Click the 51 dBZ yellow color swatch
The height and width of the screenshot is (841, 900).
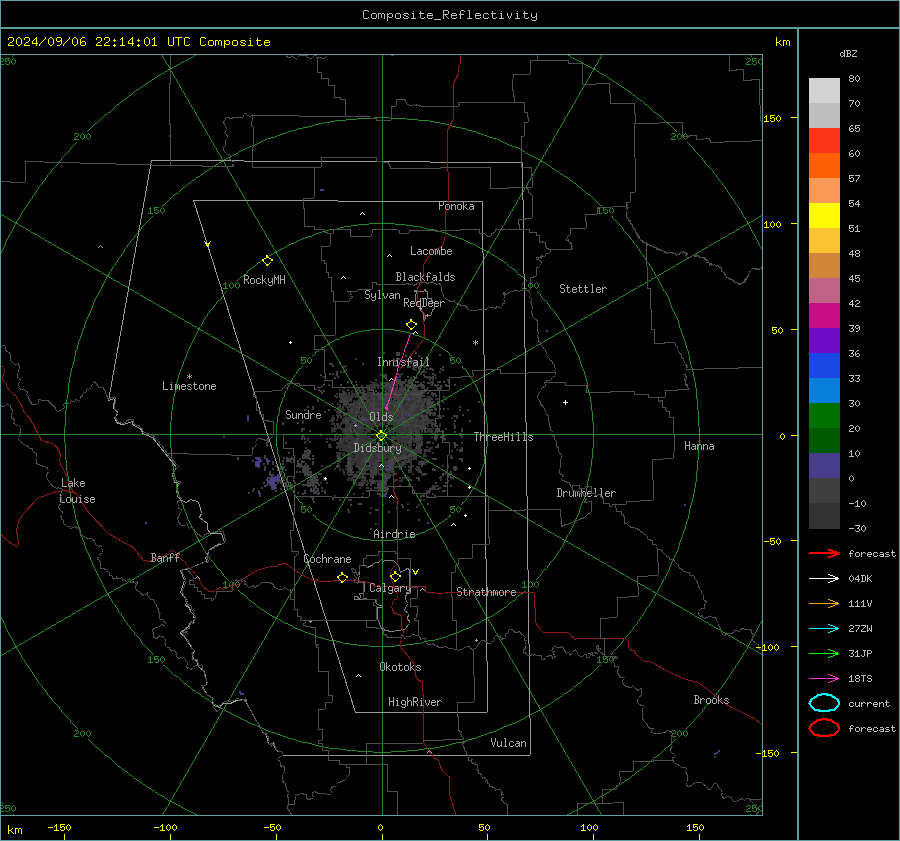(x=824, y=216)
